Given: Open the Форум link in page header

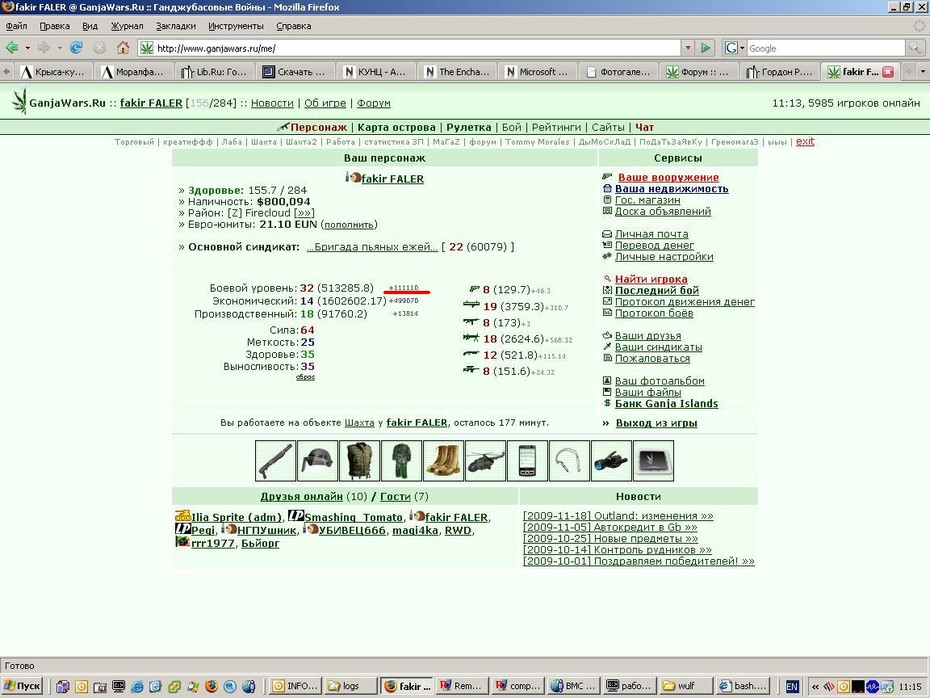Looking at the screenshot, I should click(x=374, y=103).
